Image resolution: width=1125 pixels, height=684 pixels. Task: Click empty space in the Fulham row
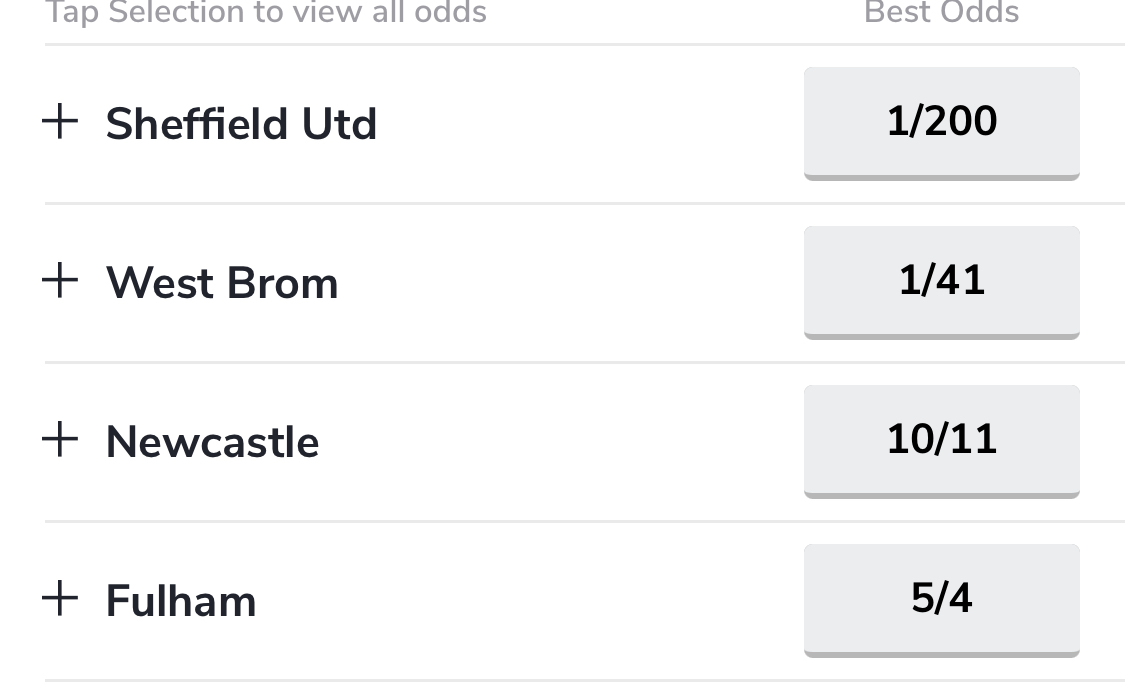coord(531,601)
